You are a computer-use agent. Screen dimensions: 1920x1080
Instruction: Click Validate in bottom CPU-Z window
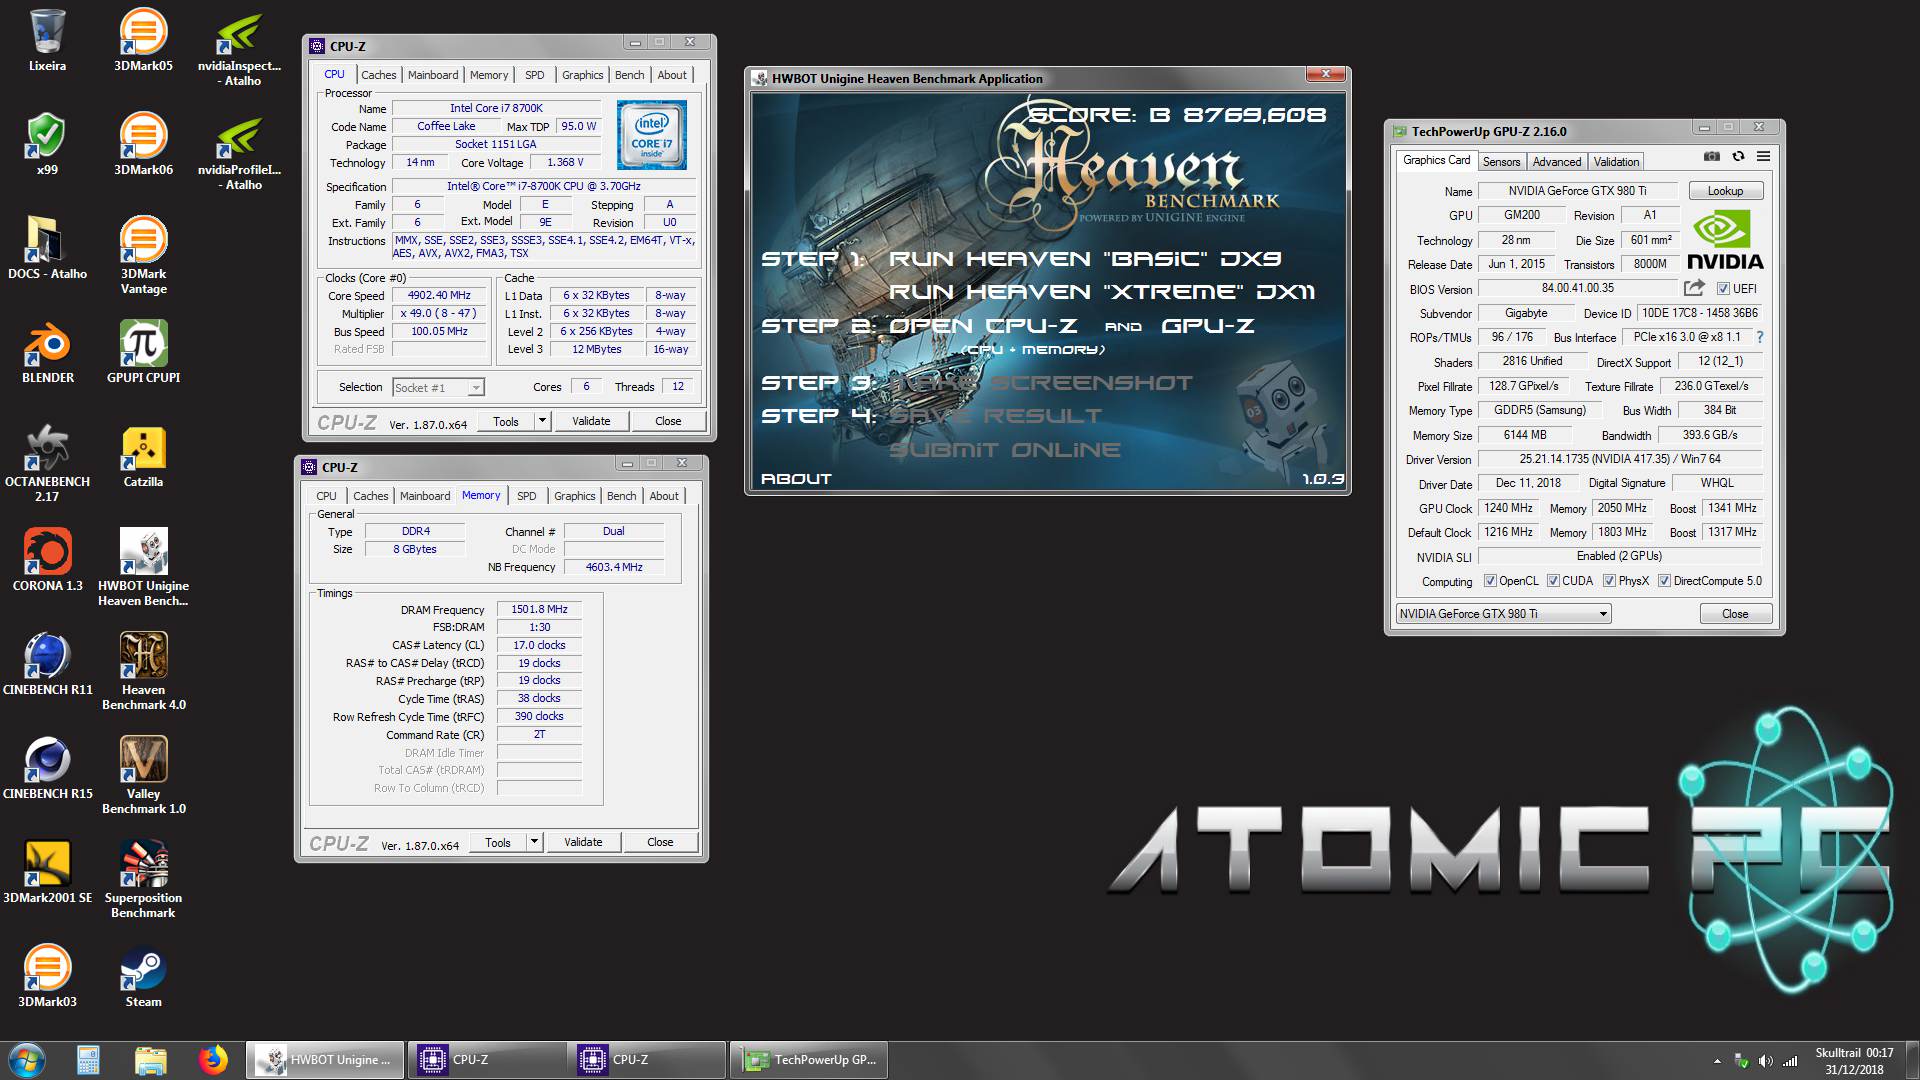(583, 842)
